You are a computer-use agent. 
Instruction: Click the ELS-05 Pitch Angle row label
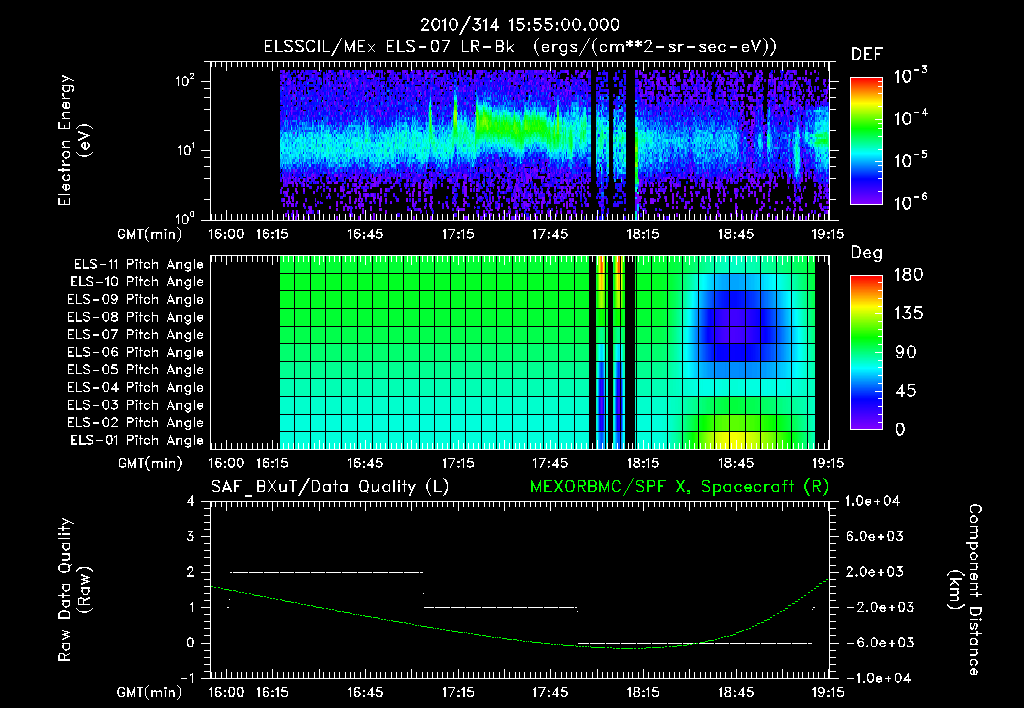[136, 370]
